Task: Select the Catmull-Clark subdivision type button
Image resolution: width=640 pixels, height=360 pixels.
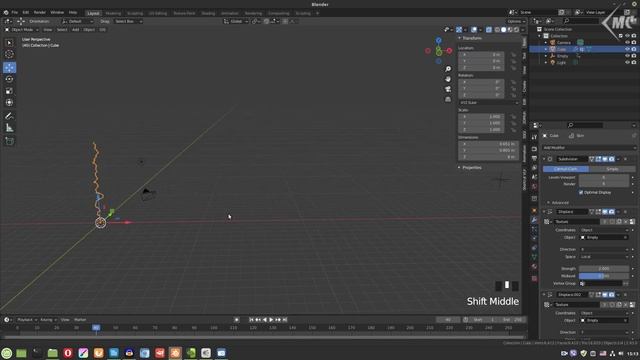Action: (x=566, y=169)
